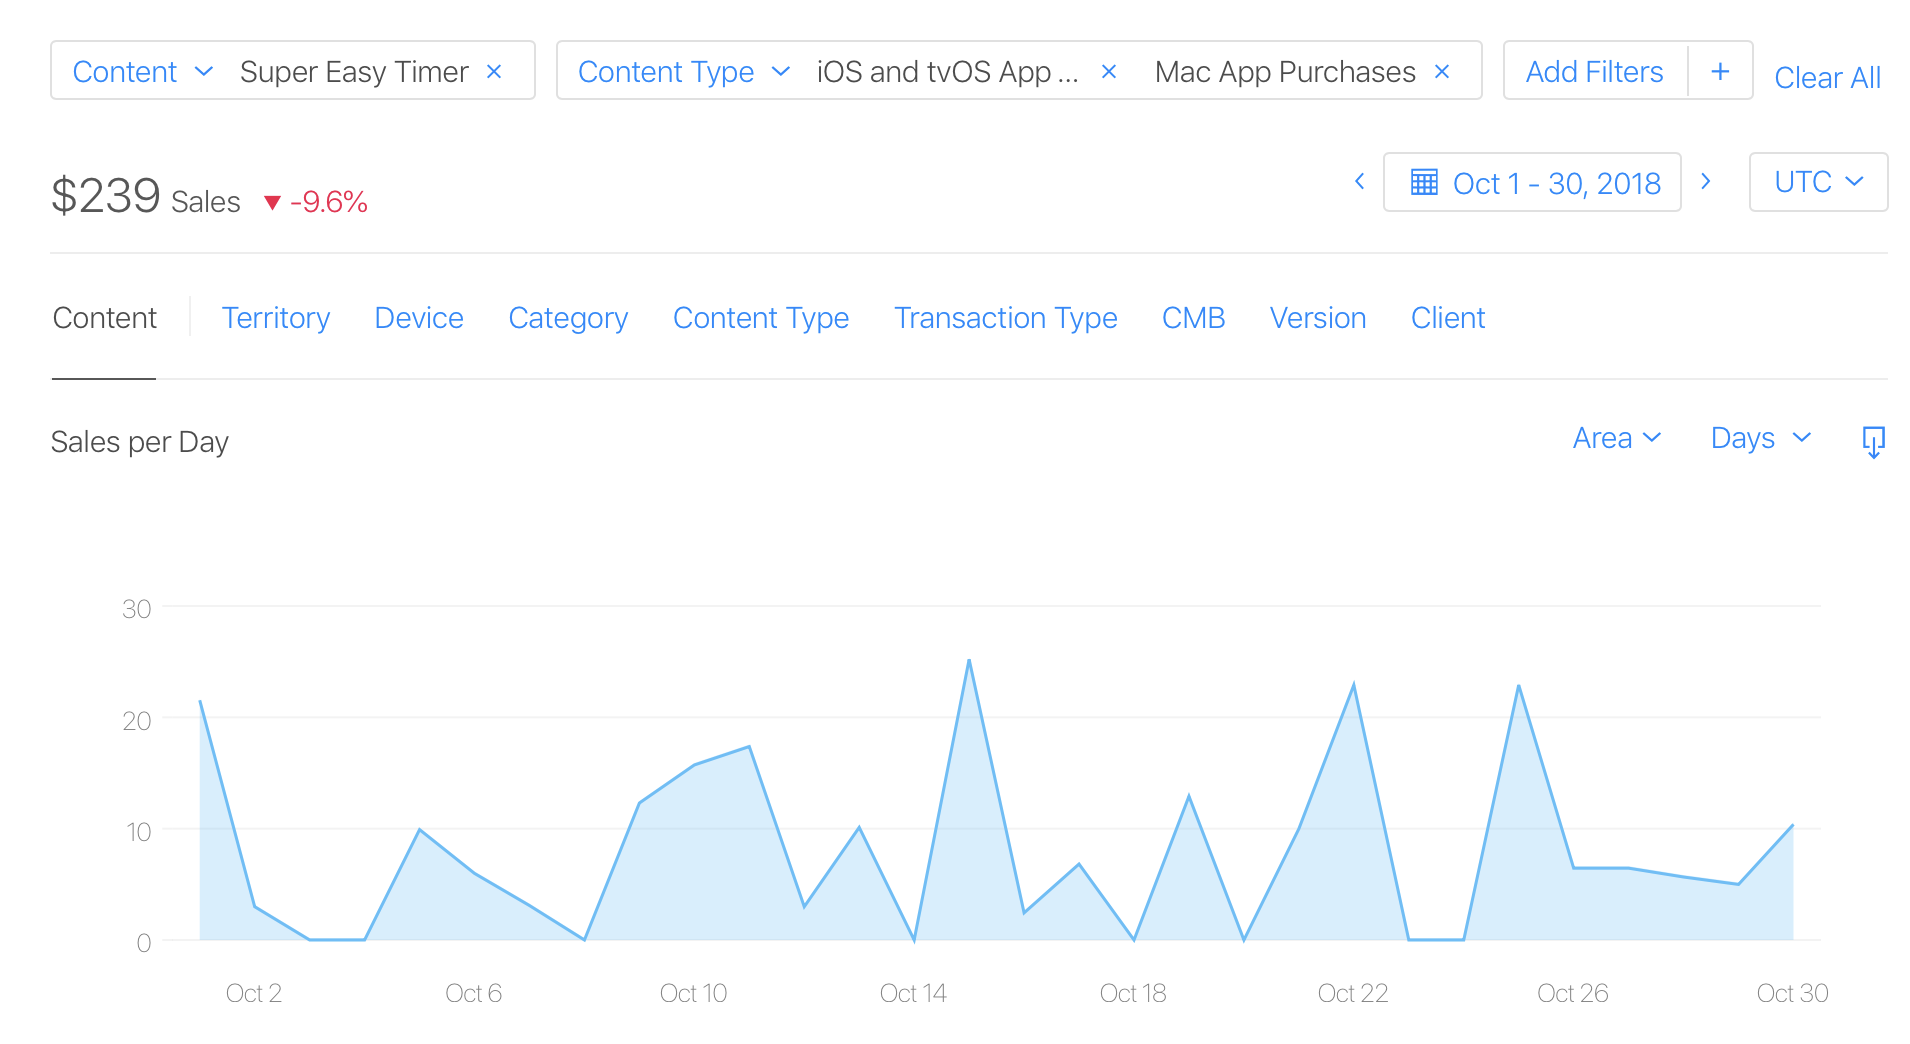Viewport: 1910px width, 1044px height.
Task: Open the UTC timezone dropdown
Action: pos(1818,182)
